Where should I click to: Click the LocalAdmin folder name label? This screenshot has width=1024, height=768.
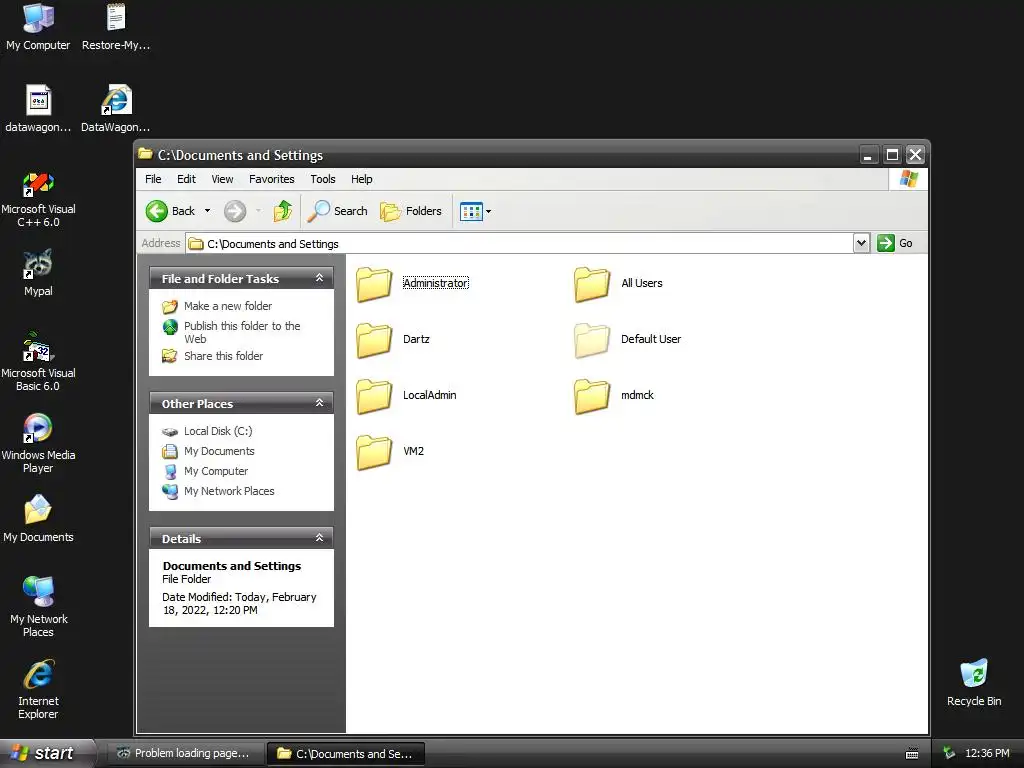[429, 395]
